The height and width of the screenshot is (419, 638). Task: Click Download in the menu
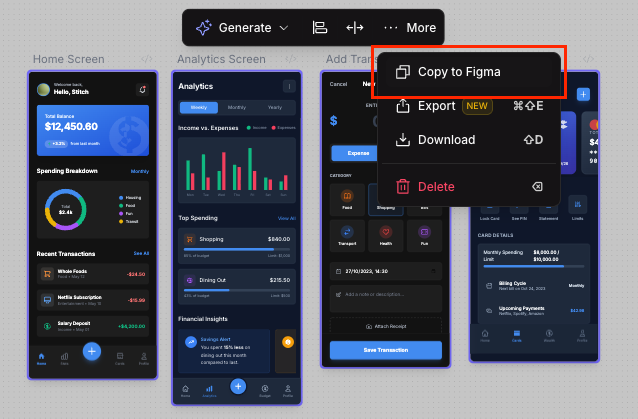446,140
